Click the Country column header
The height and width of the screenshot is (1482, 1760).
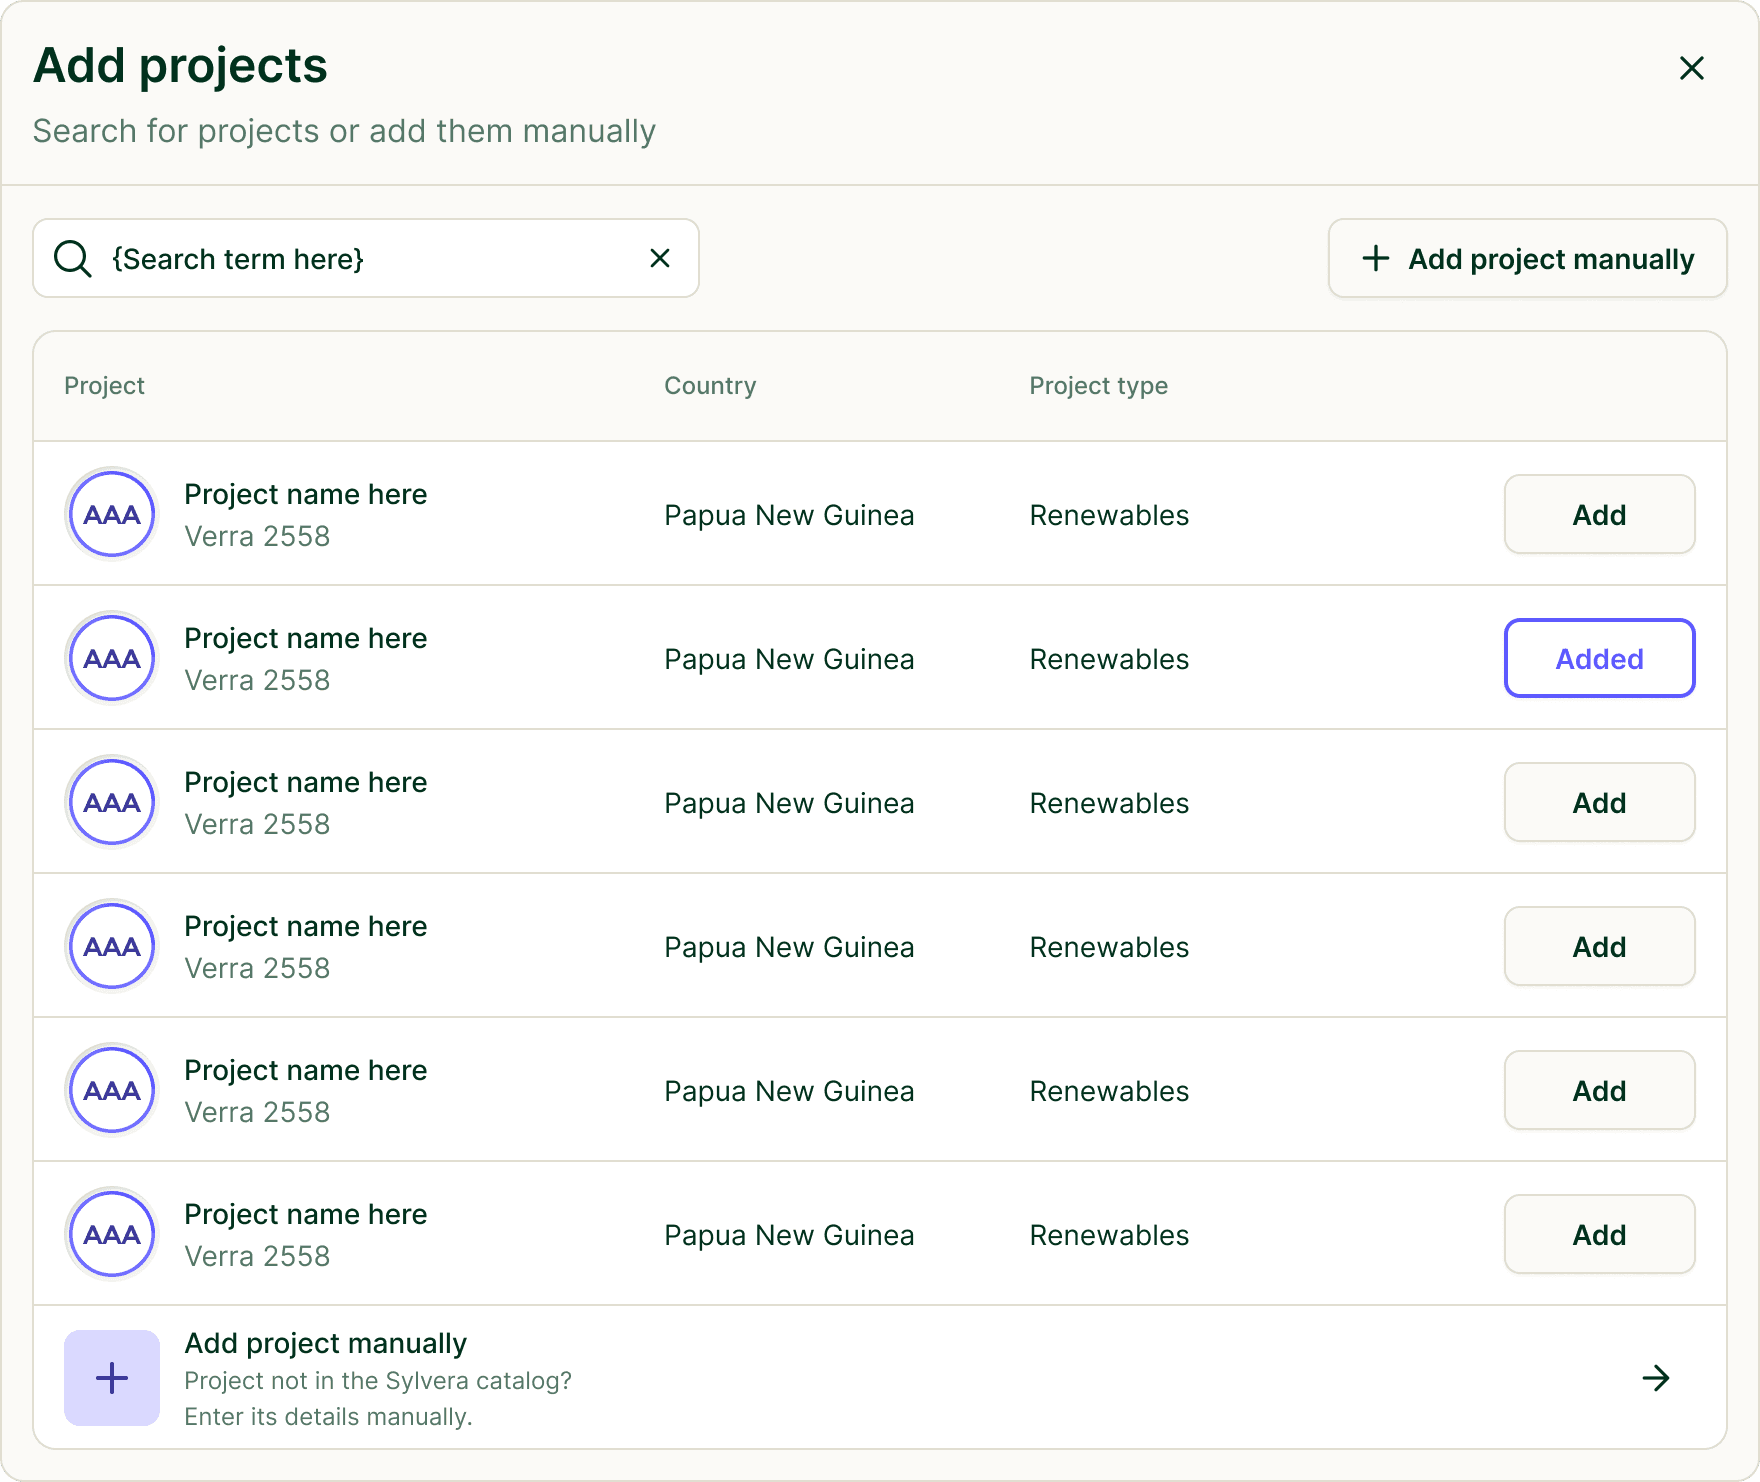710,386
